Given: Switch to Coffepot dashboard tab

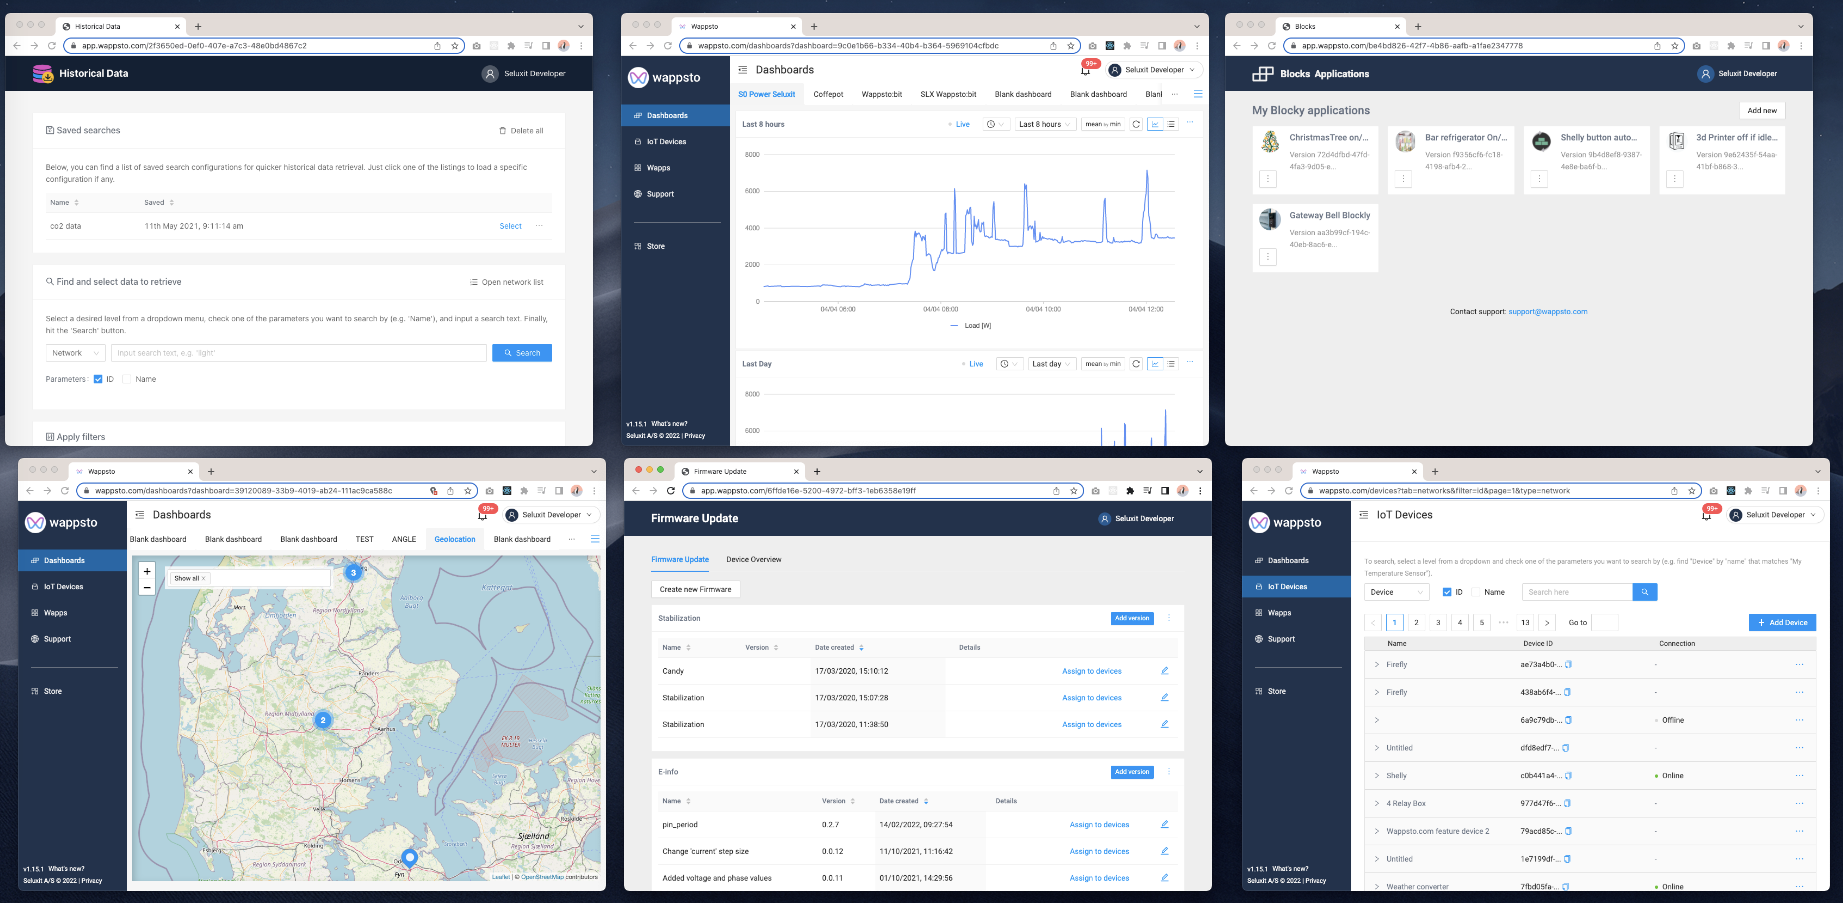Looking at the screenshot, I should tap(828, 94).
